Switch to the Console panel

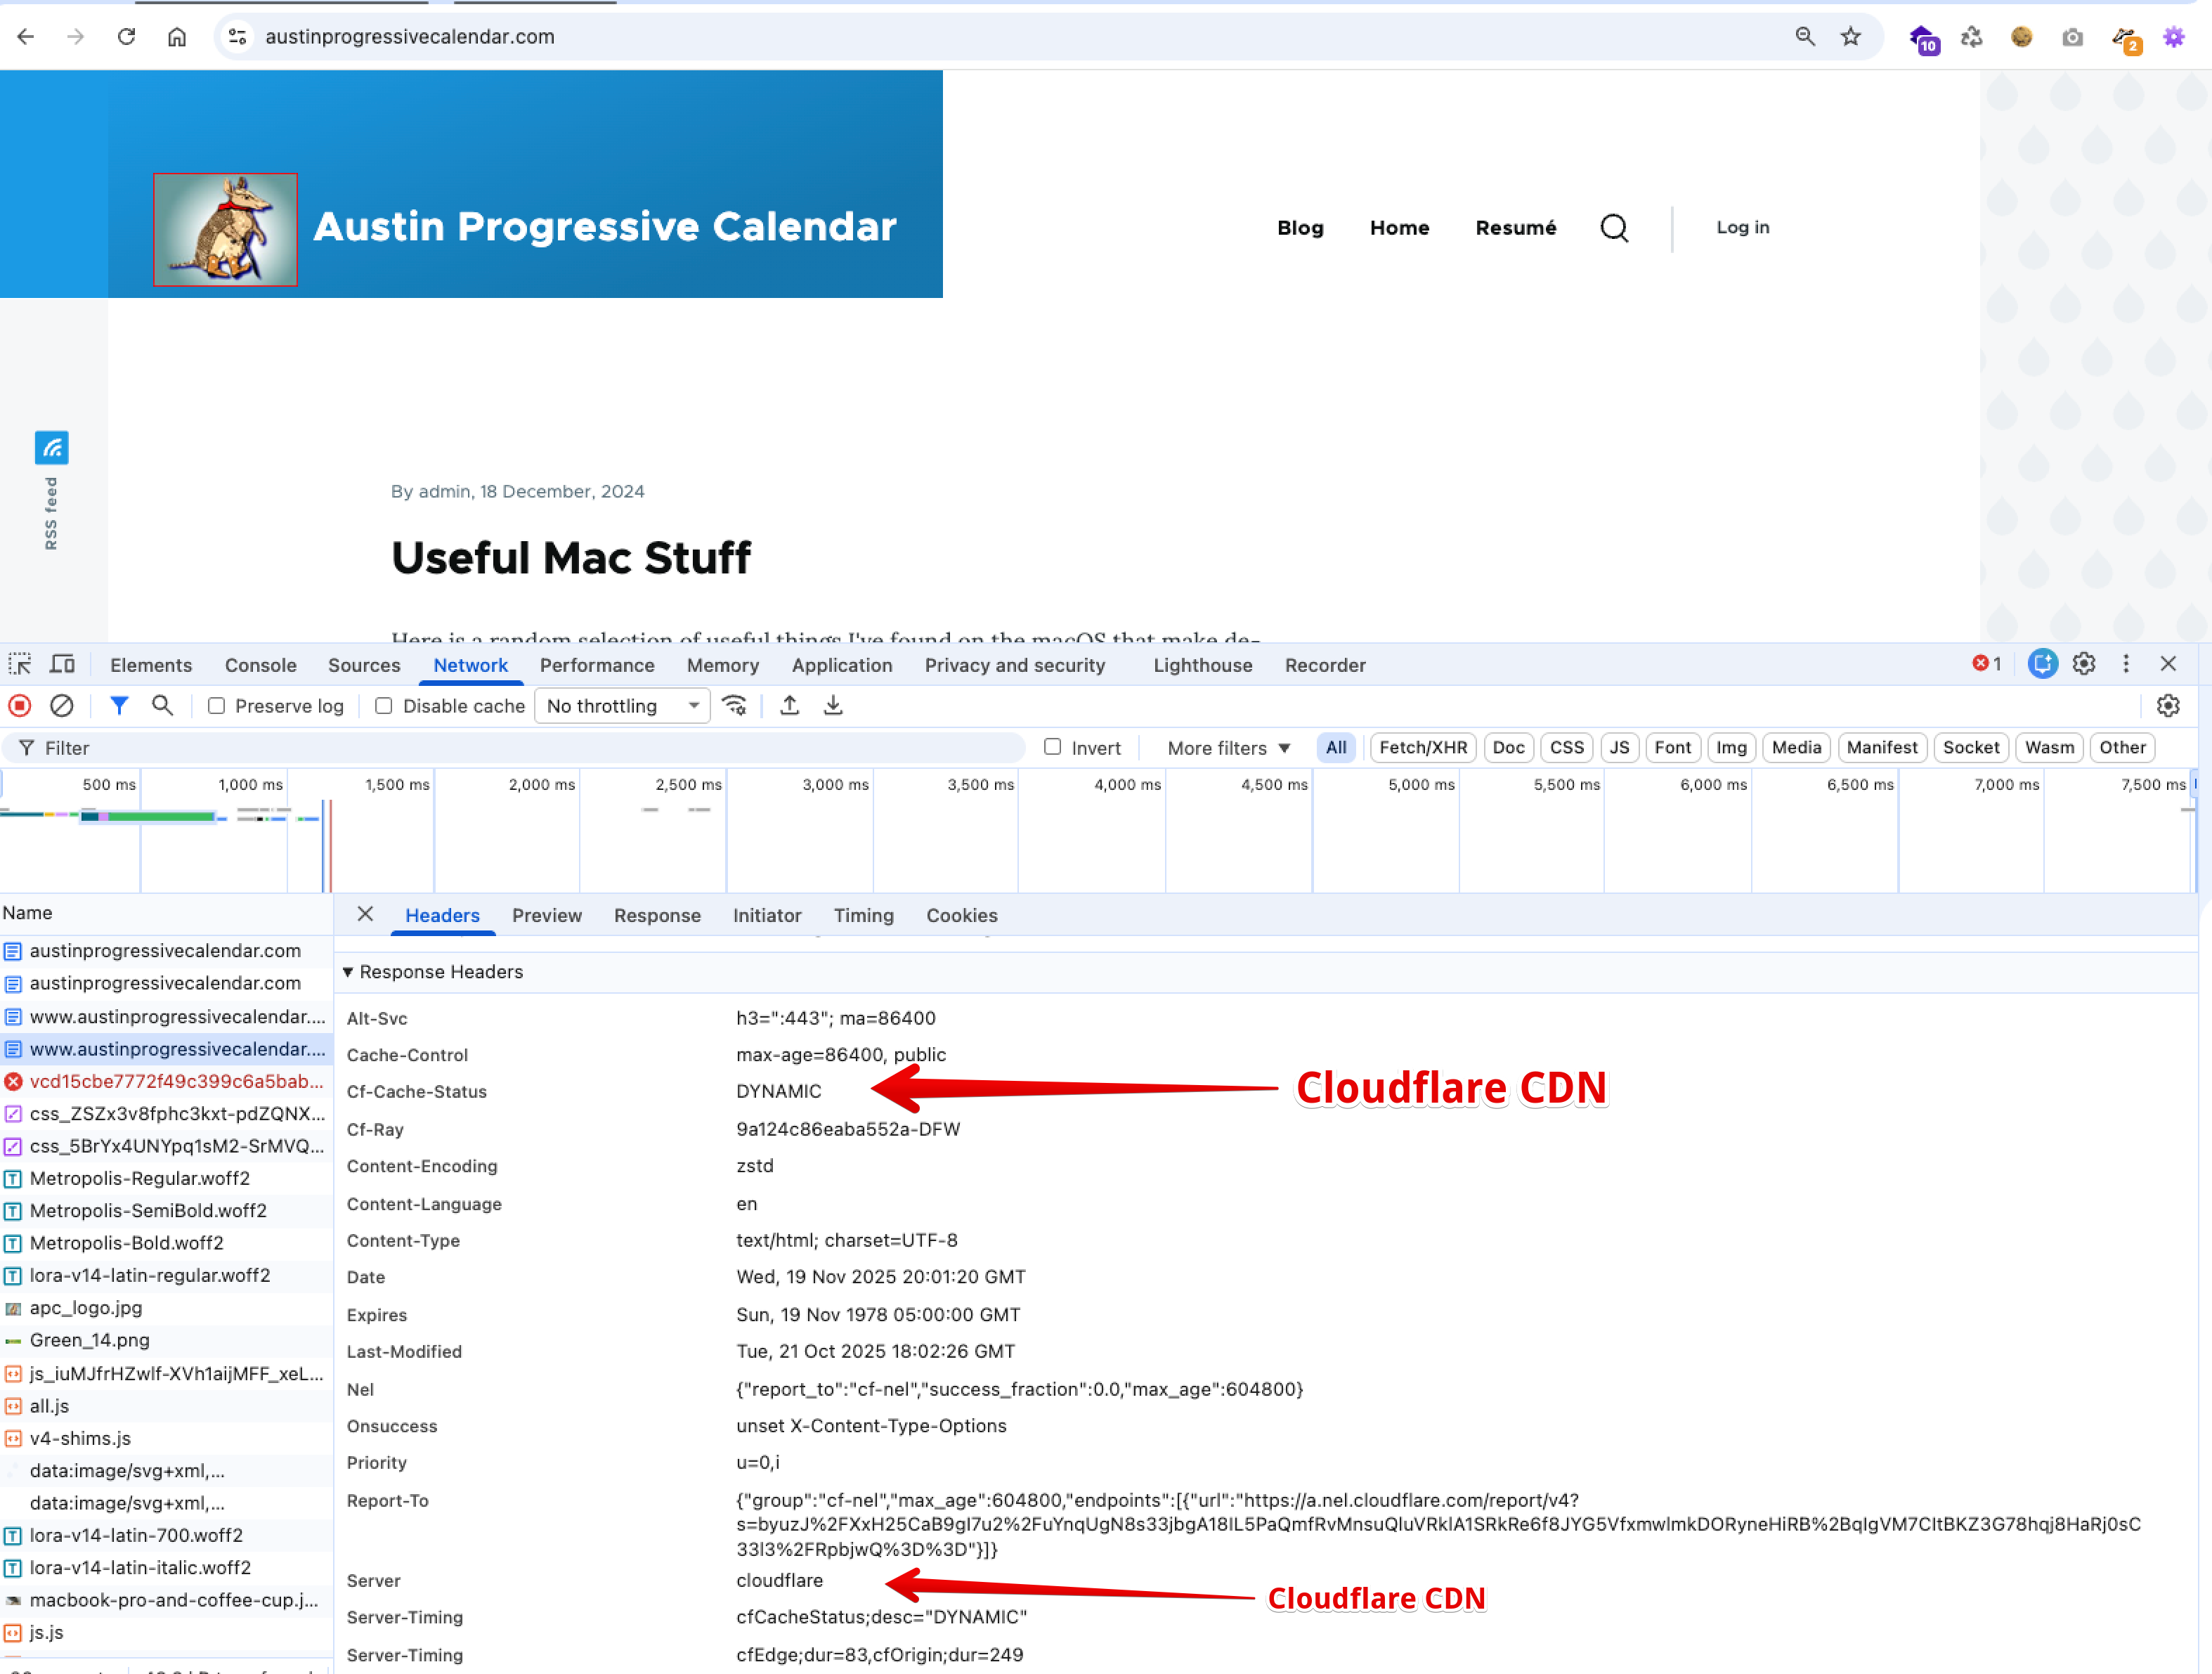tap(260, 664)
